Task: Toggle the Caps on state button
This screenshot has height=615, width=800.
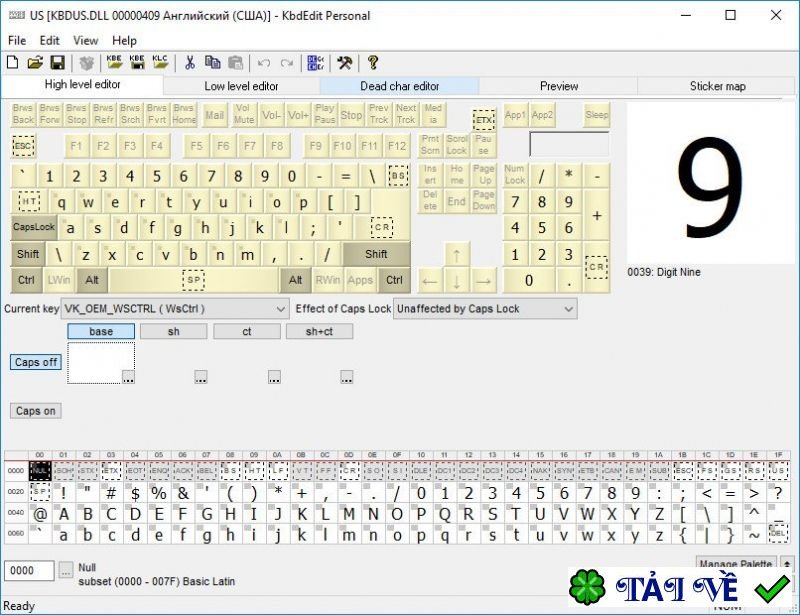Action: 36,411
